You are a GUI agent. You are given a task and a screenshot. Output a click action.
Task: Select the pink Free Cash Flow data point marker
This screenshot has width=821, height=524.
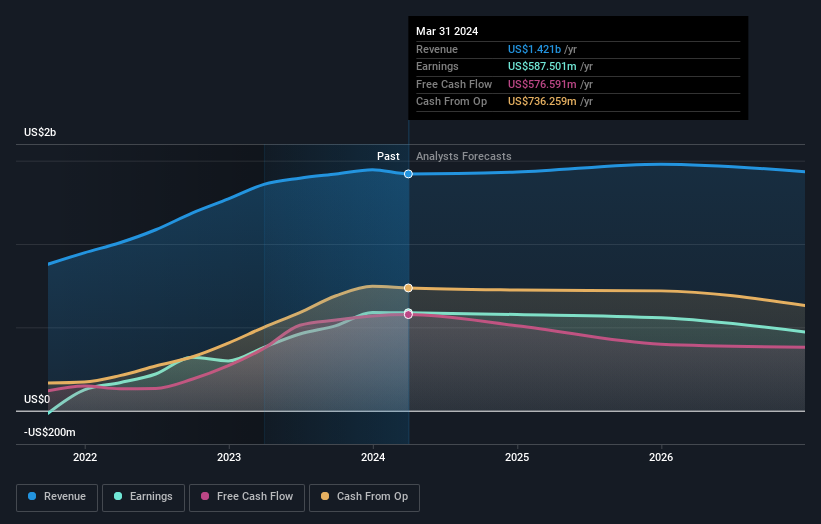point(408,314)
